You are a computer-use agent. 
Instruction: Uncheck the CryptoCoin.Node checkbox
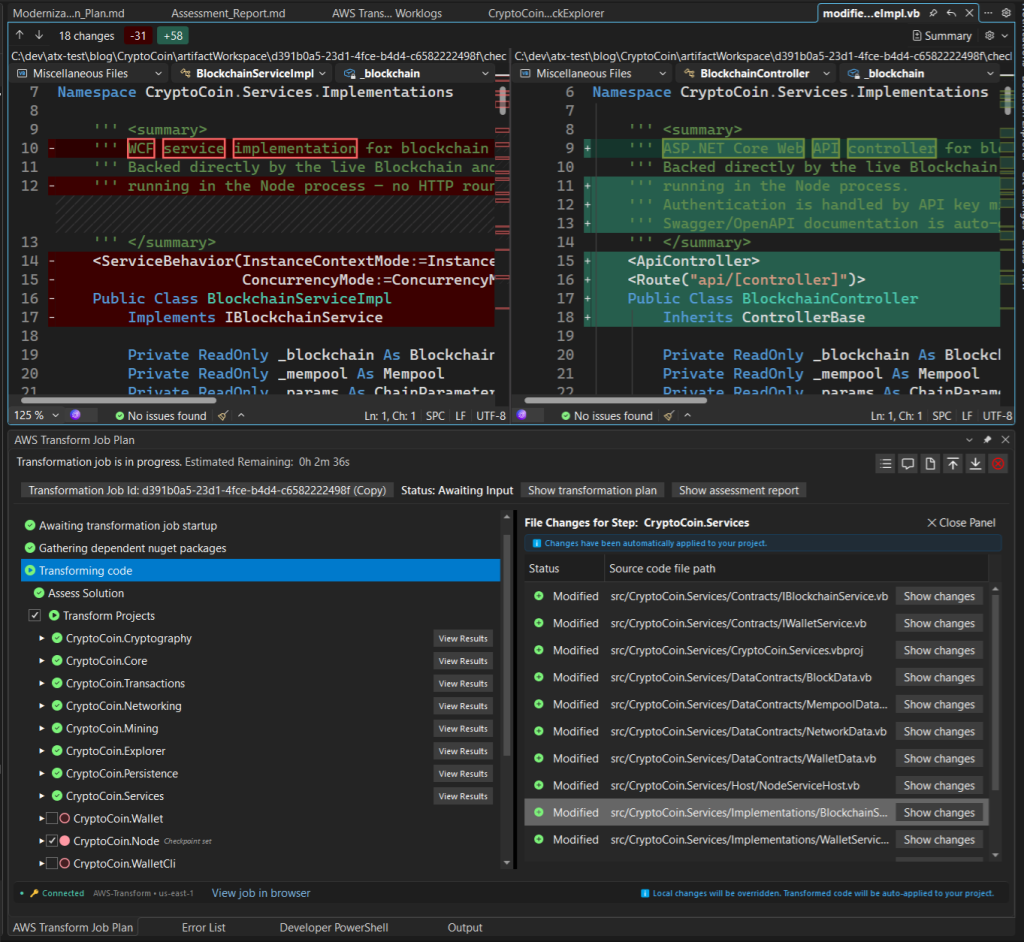(x=52, y=841)
